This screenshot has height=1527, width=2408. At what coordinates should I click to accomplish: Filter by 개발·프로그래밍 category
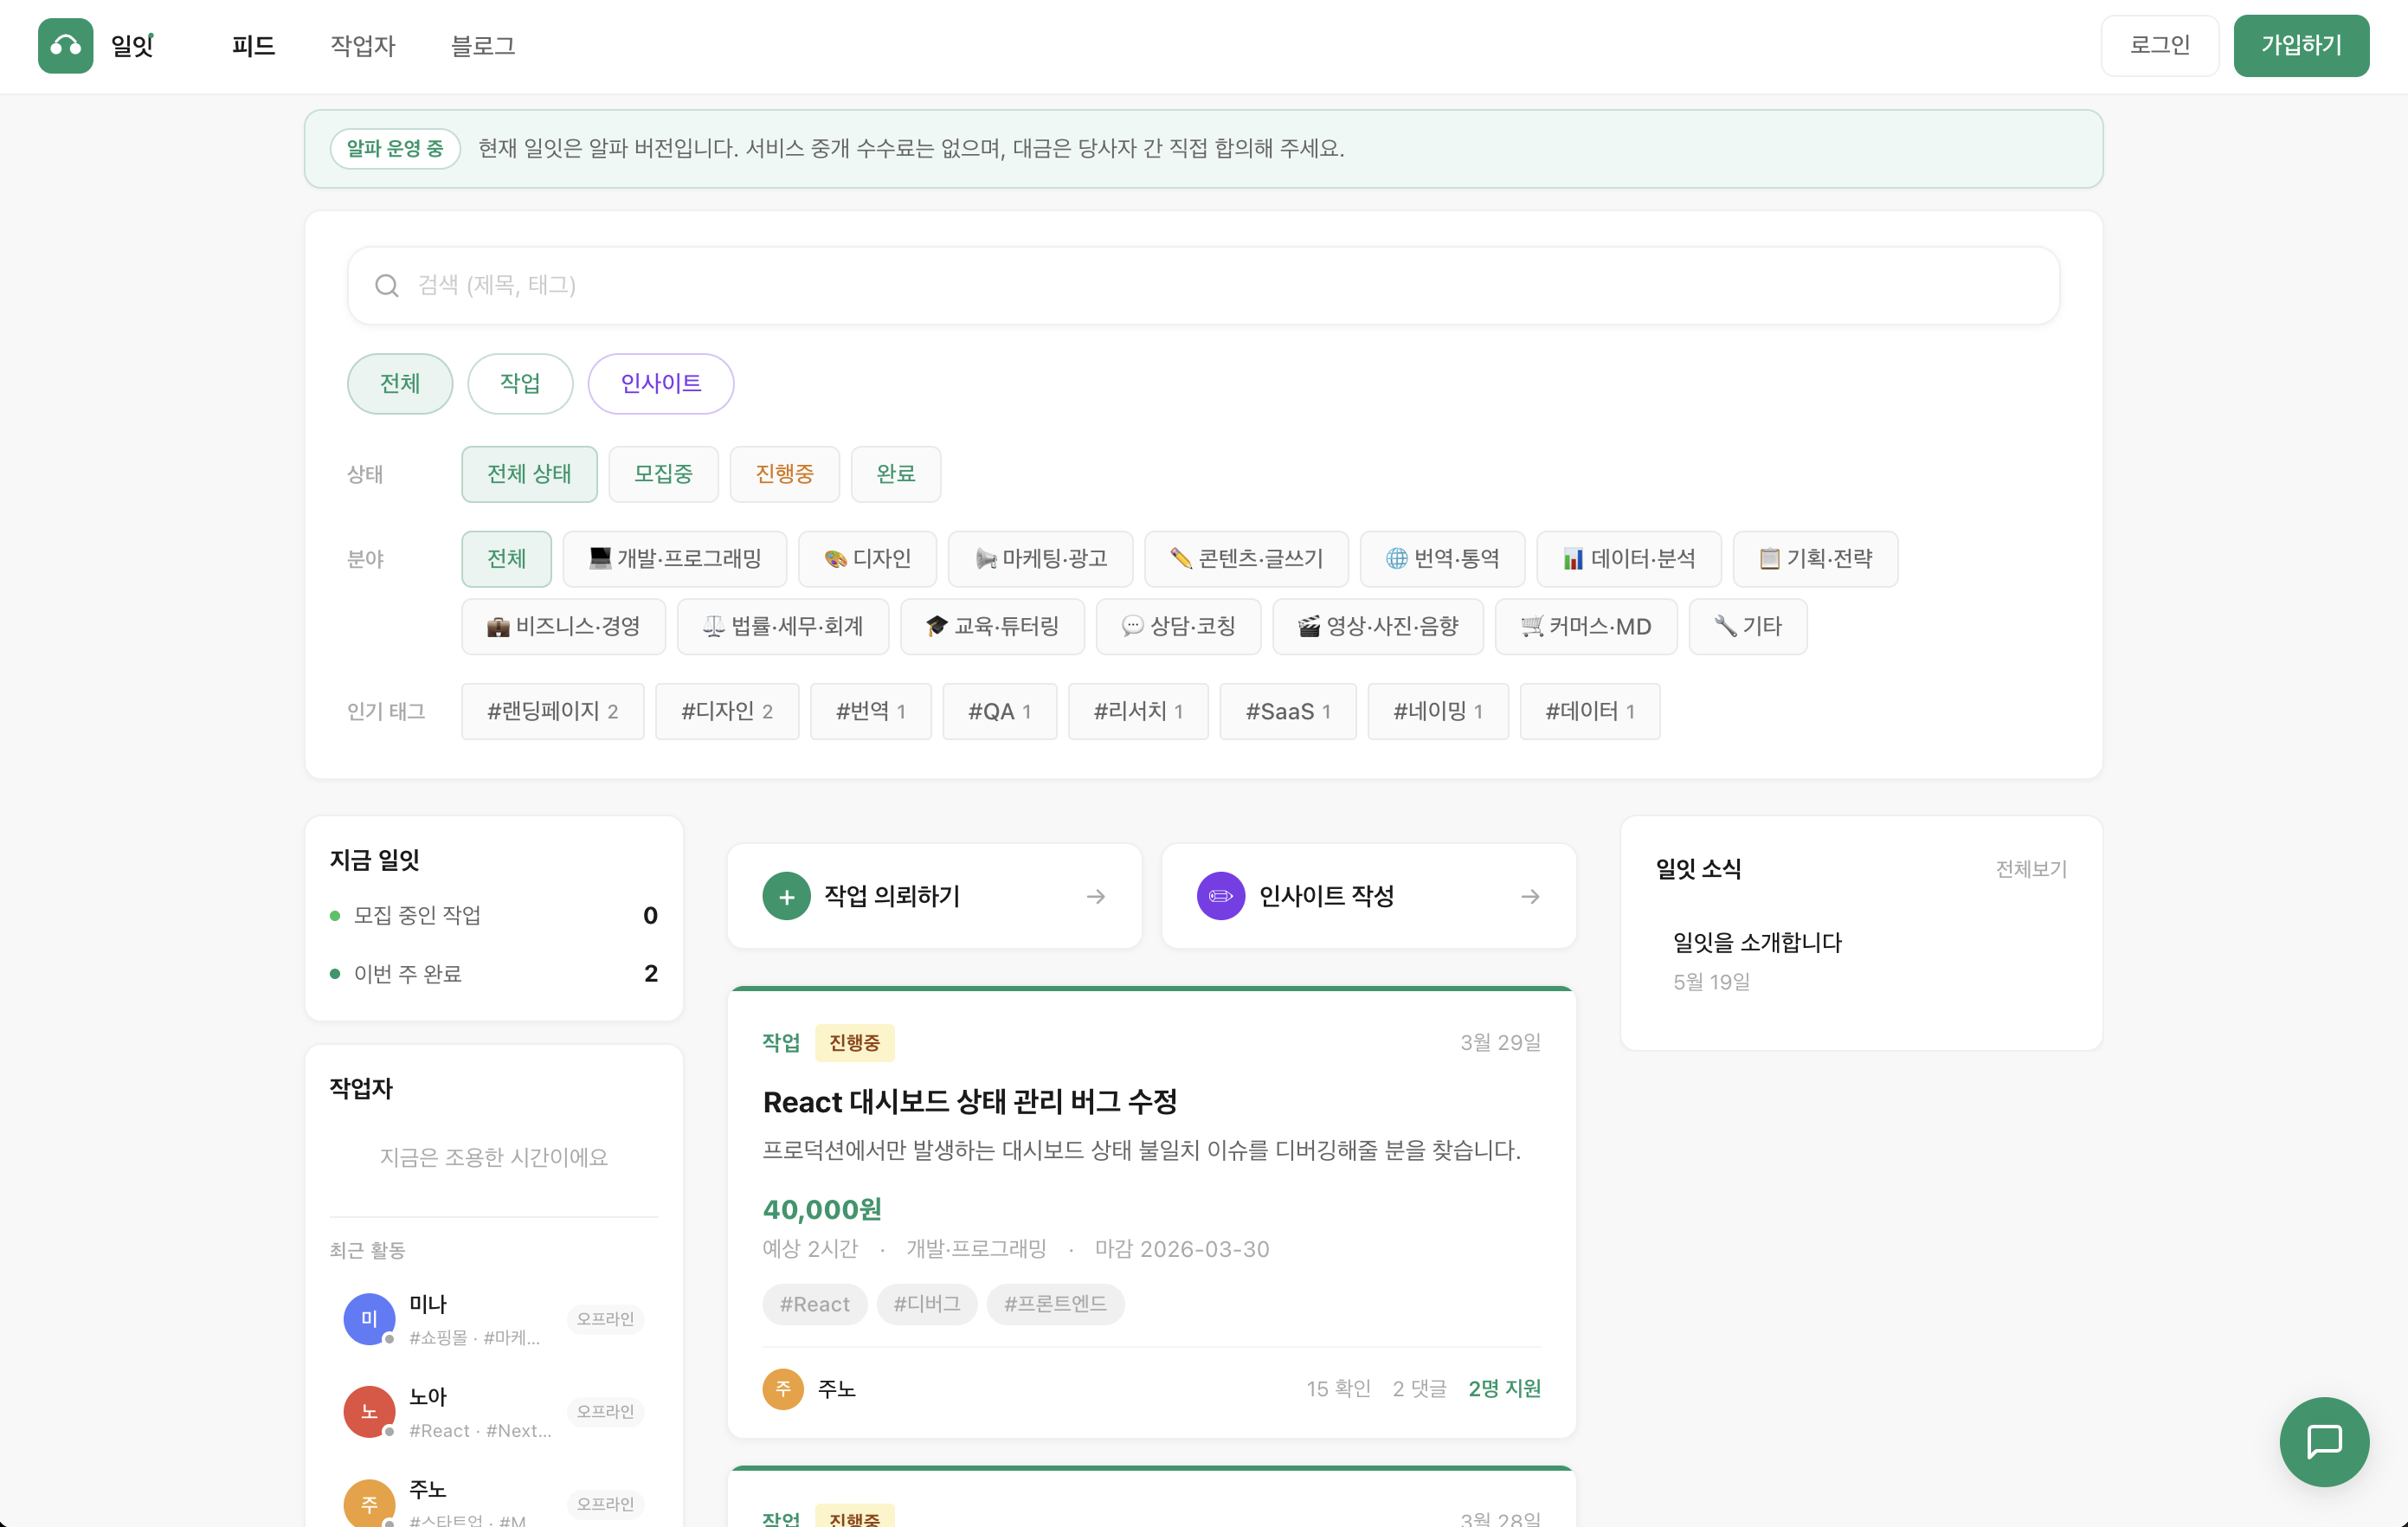tap(675, 559)
